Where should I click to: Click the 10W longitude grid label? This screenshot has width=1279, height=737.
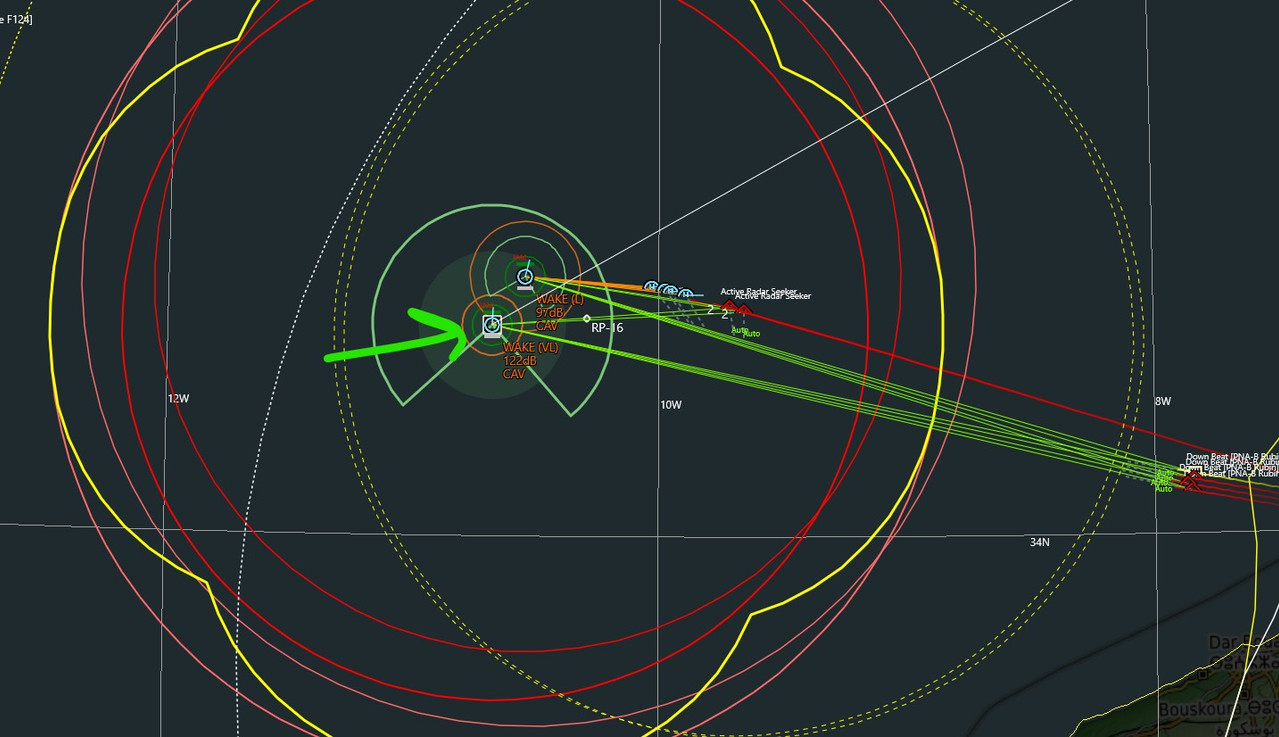671,405
